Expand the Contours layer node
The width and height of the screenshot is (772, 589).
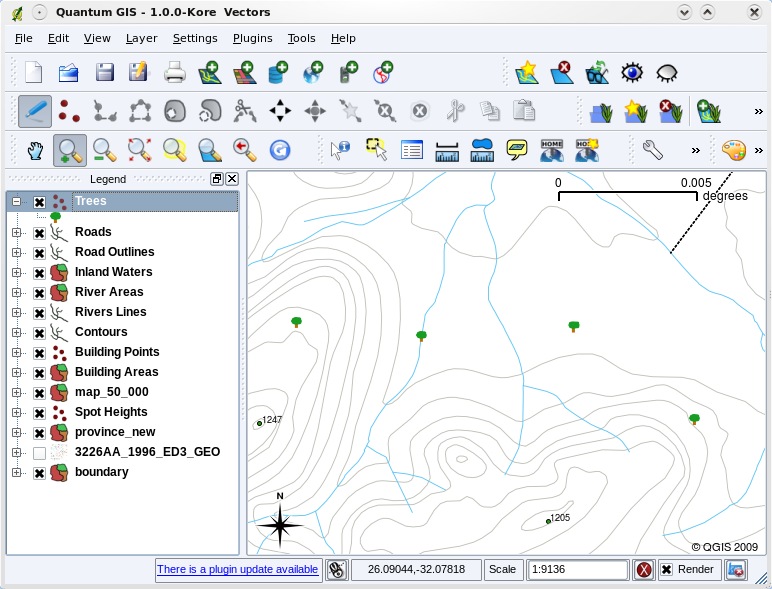16,332
